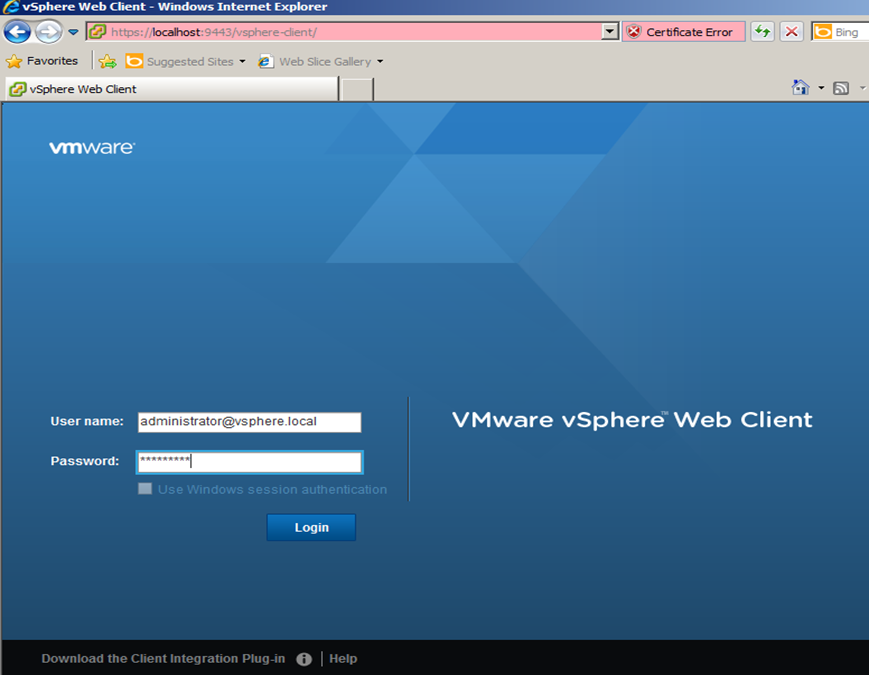Open the Favorites star button

pos(42,61)
